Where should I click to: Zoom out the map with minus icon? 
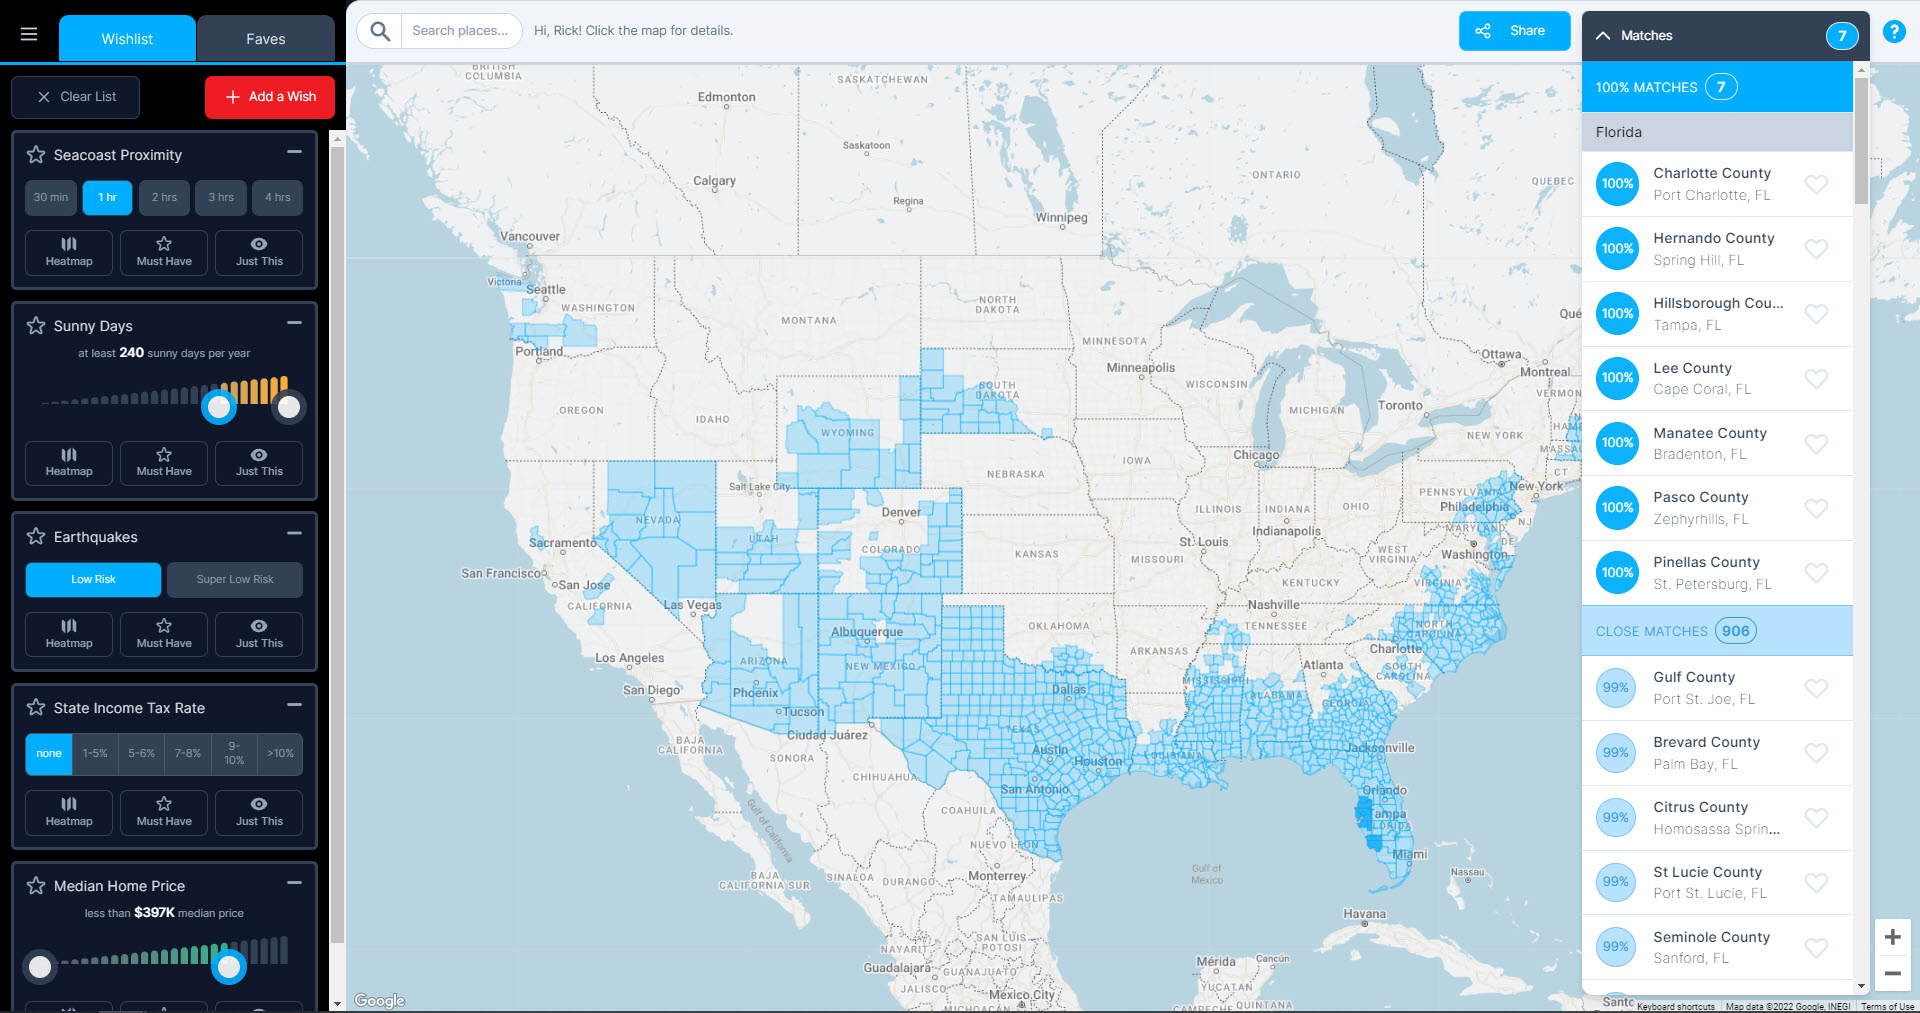tap(1892, 973)
